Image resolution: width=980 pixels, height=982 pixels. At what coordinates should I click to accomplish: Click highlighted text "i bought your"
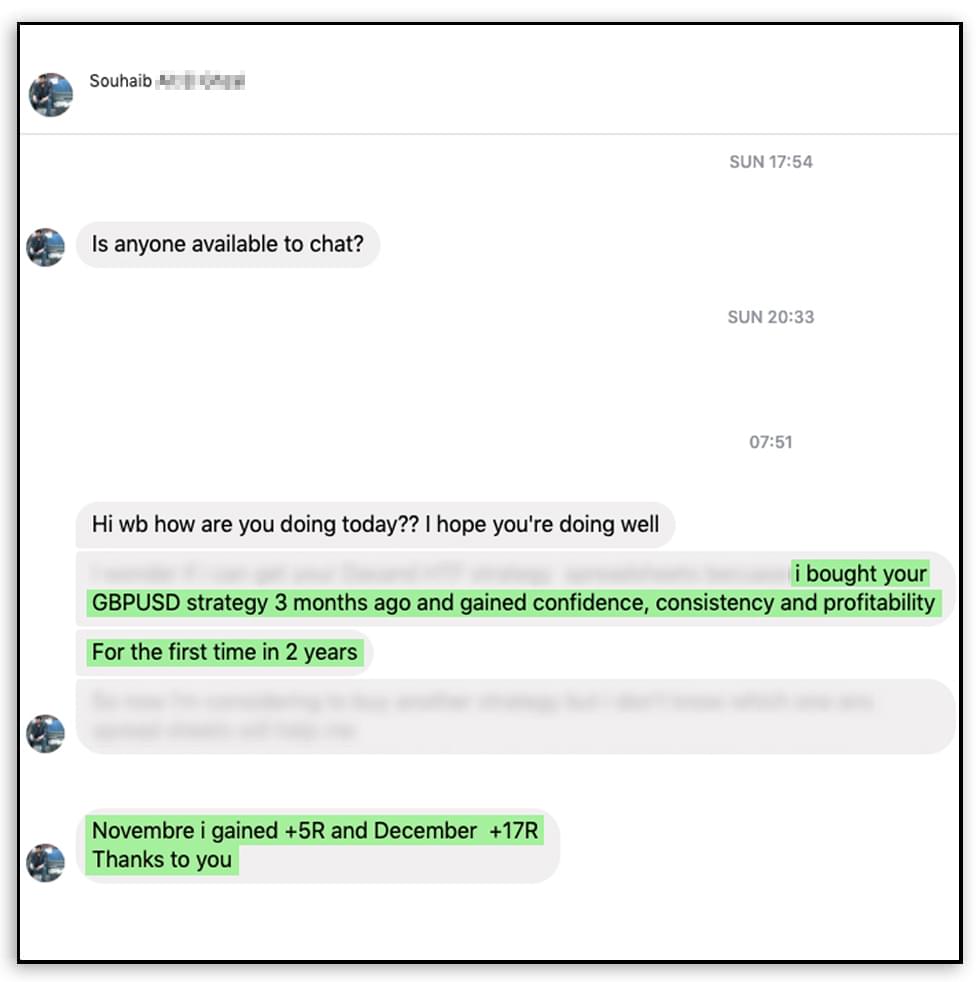click(x=860, y=573)
